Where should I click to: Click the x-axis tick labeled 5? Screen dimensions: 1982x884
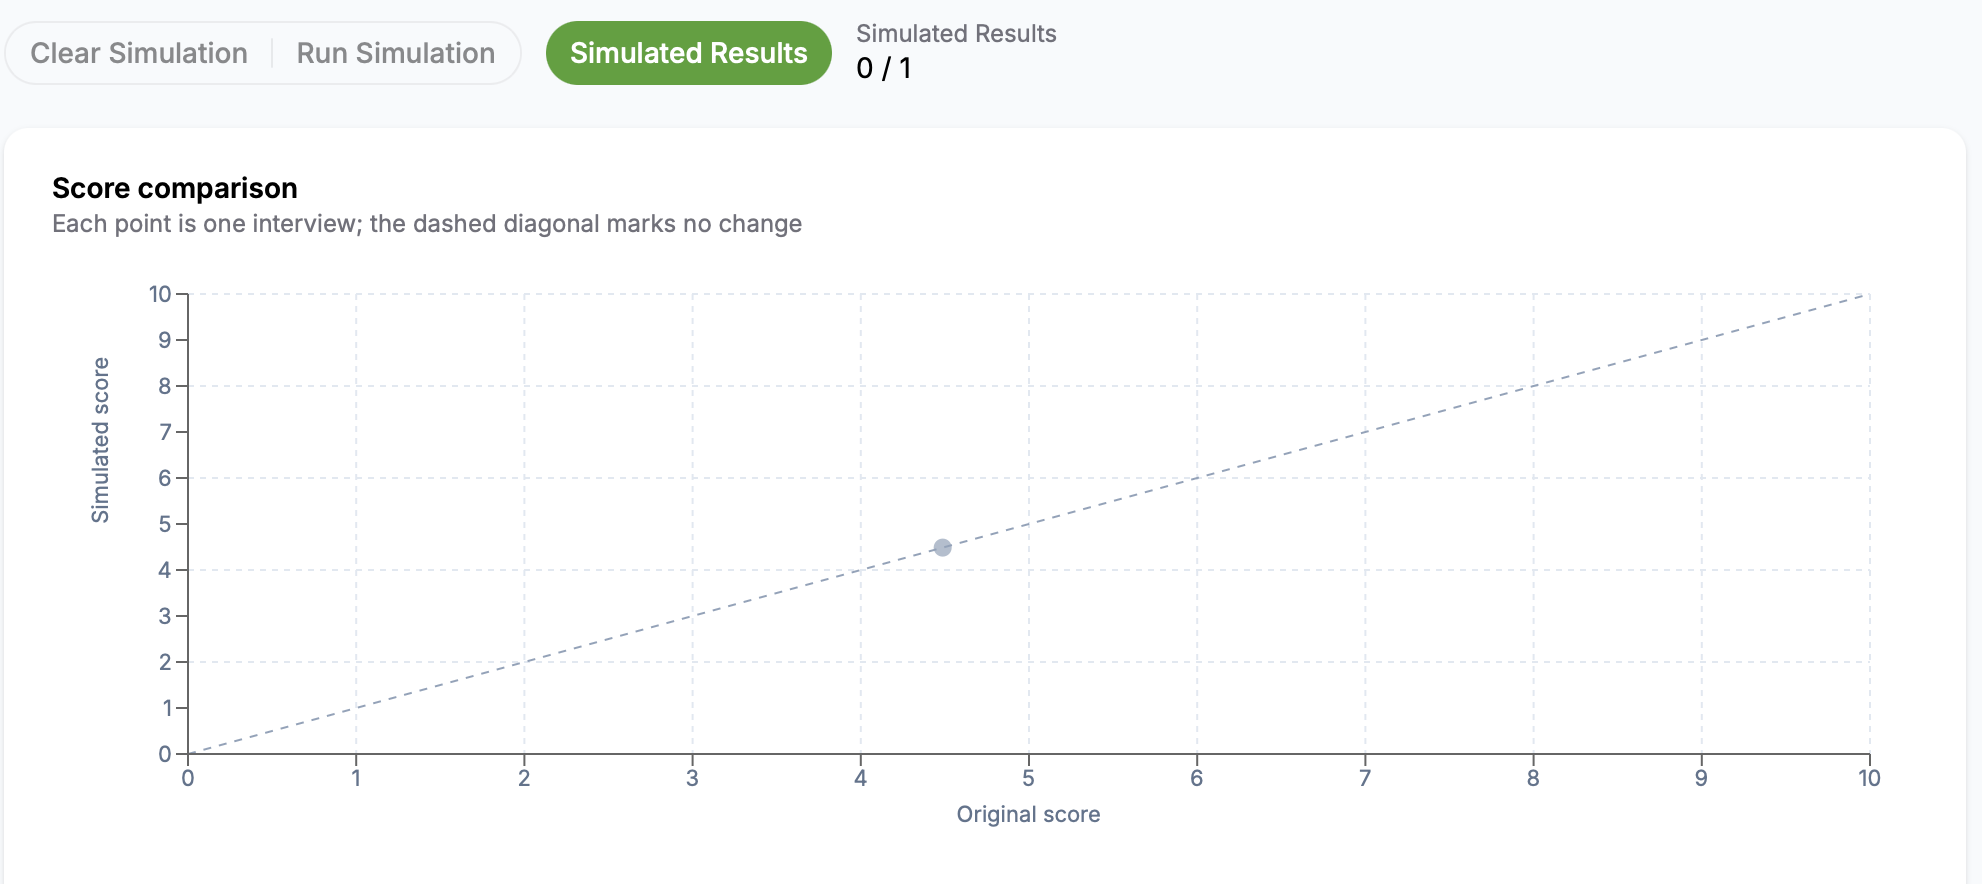click(1028, 778)
